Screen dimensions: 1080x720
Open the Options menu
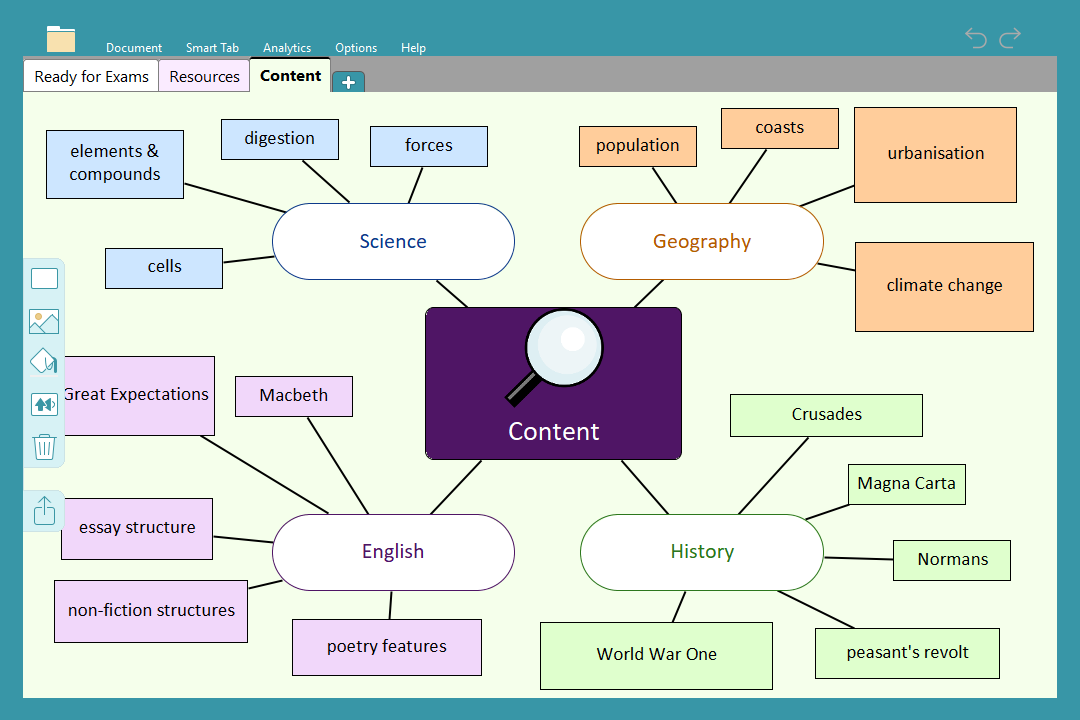coord(356,48)
